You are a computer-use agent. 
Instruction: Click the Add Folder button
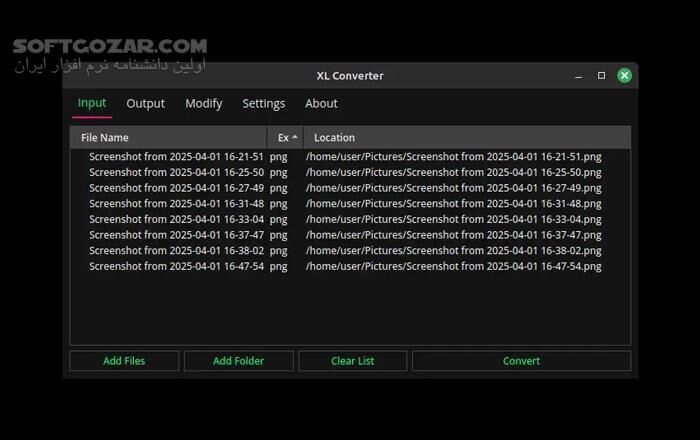[x=238, y=361]
